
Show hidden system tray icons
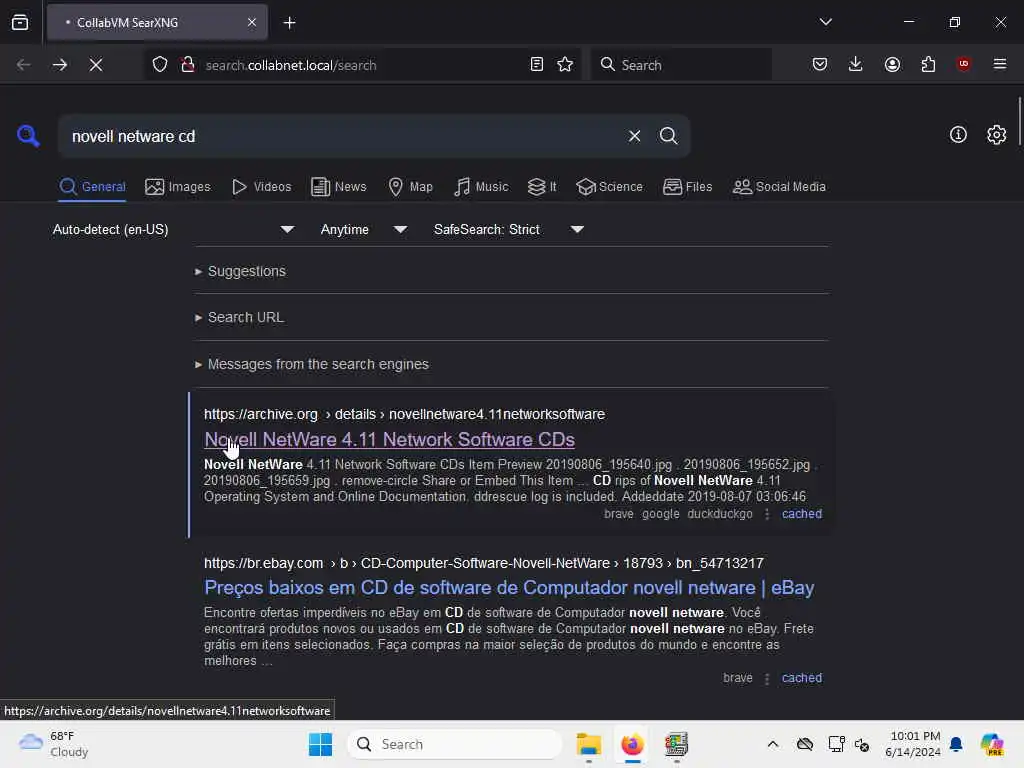[773, 744]
